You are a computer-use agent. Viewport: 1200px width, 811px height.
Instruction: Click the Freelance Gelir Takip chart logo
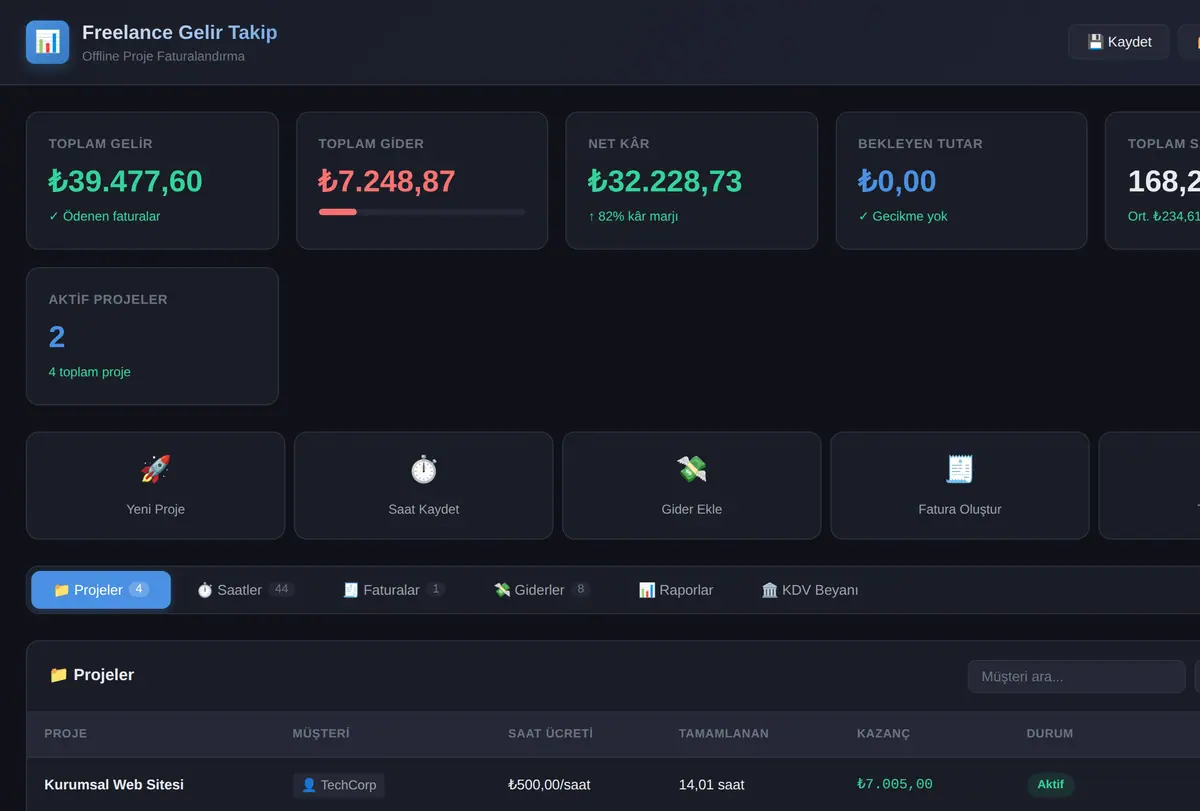click(48, 42)
